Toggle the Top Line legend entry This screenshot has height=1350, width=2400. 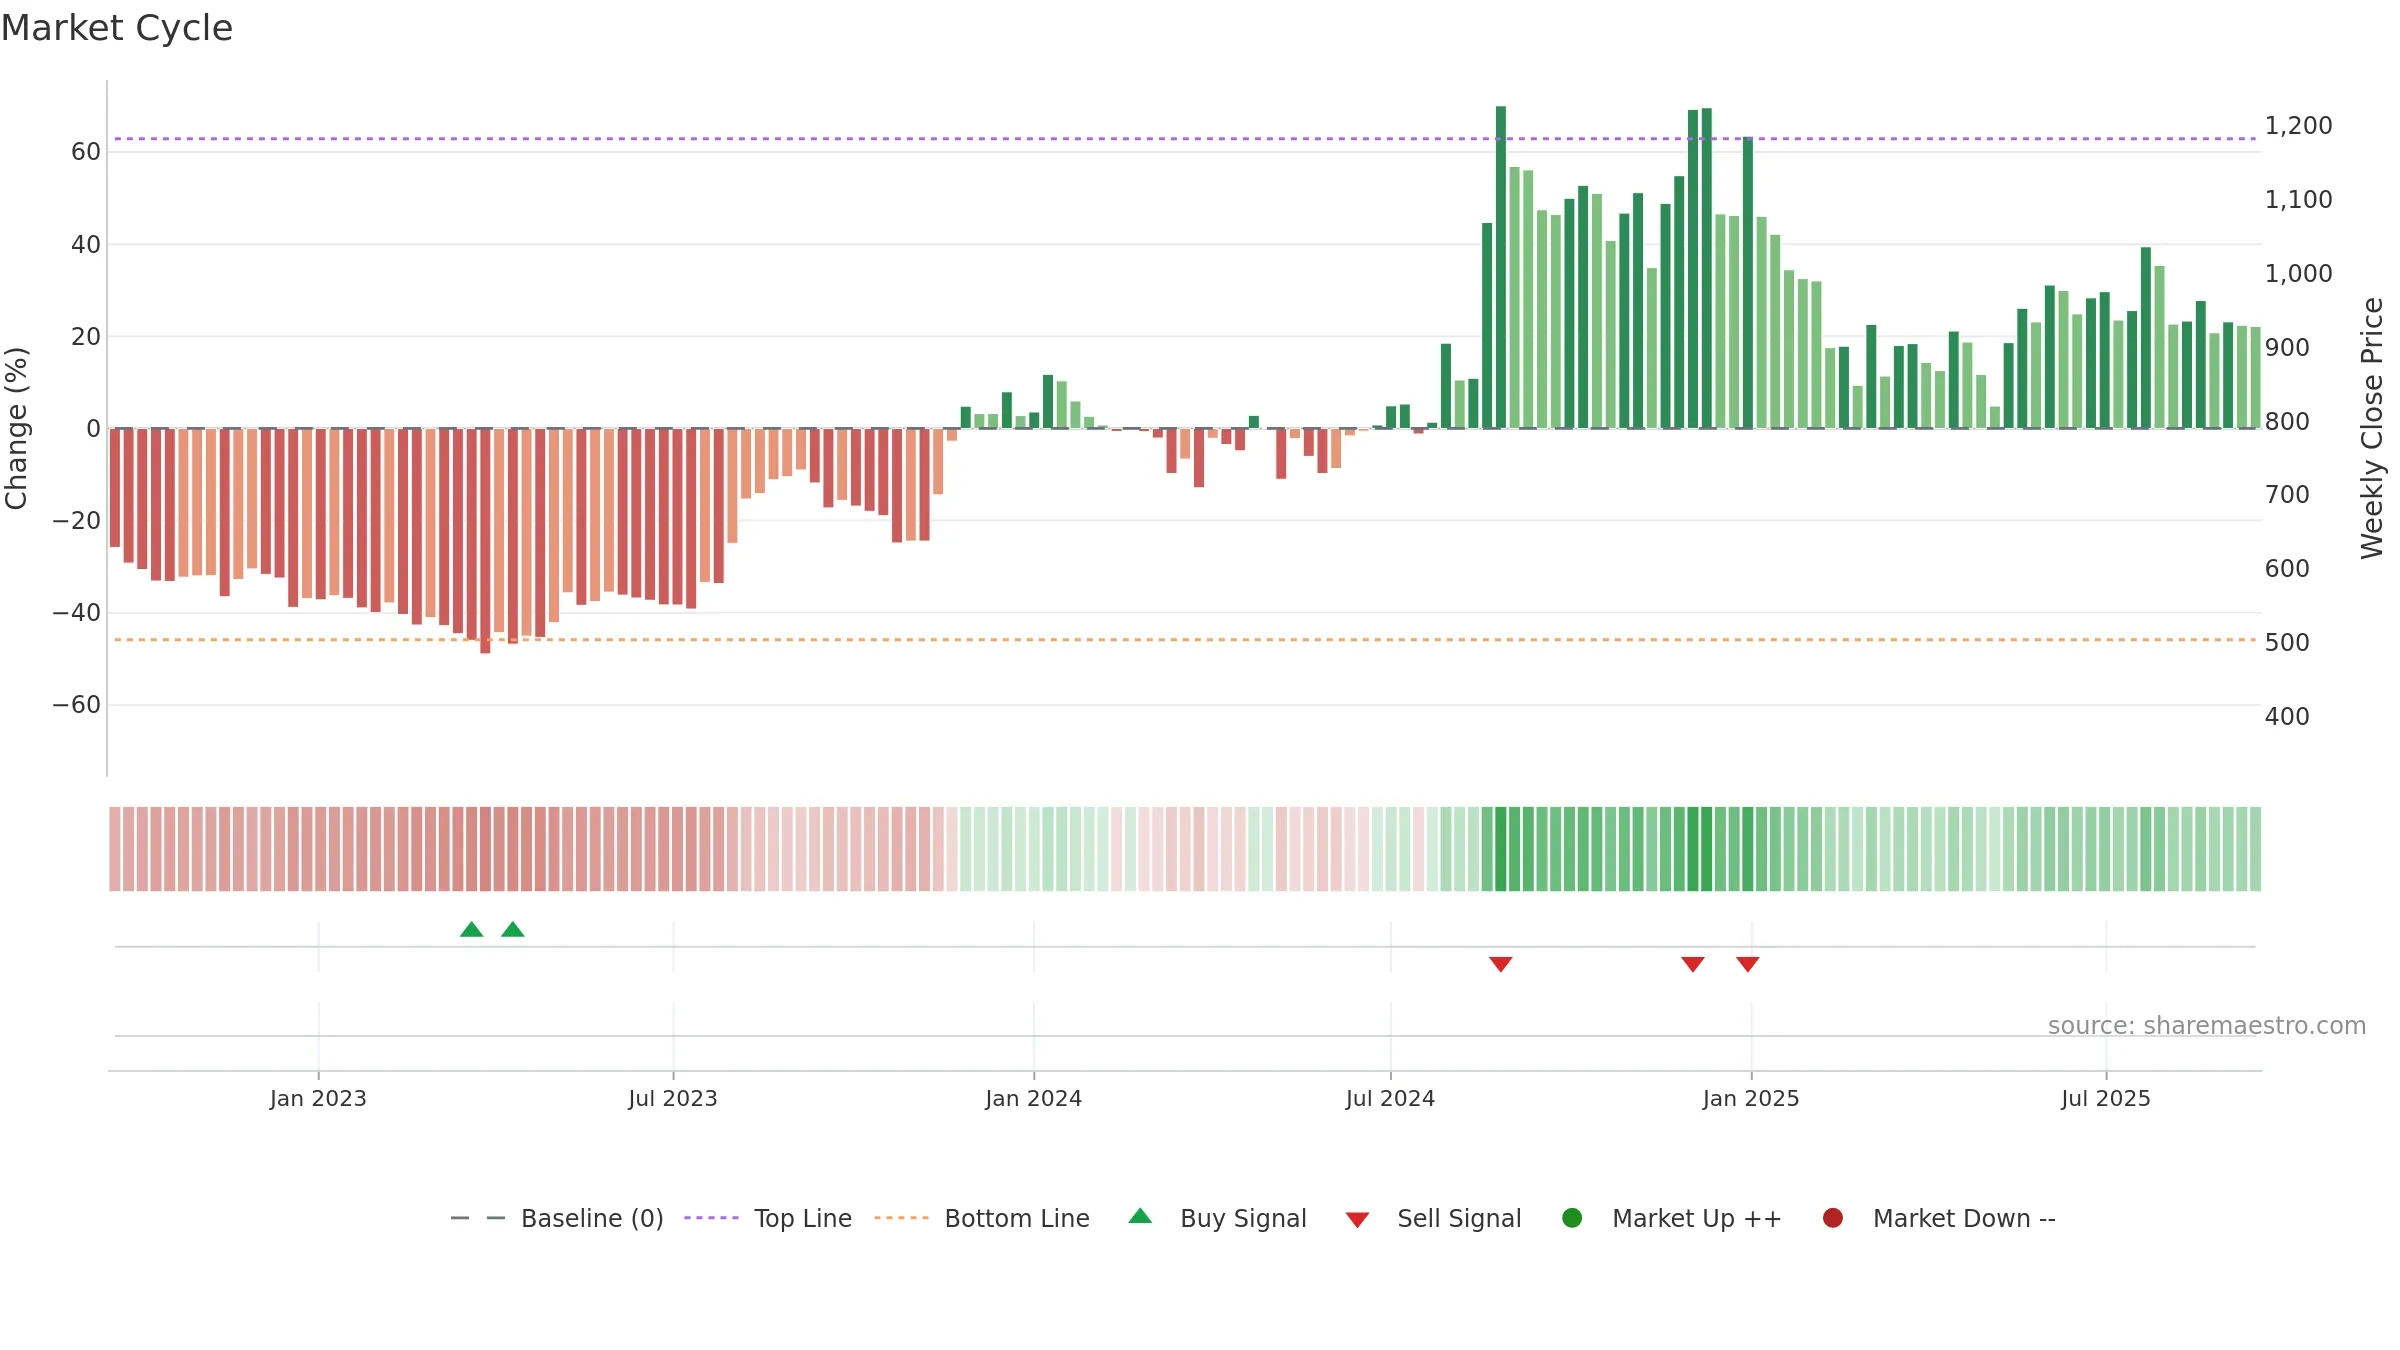tap(768, 1218)
